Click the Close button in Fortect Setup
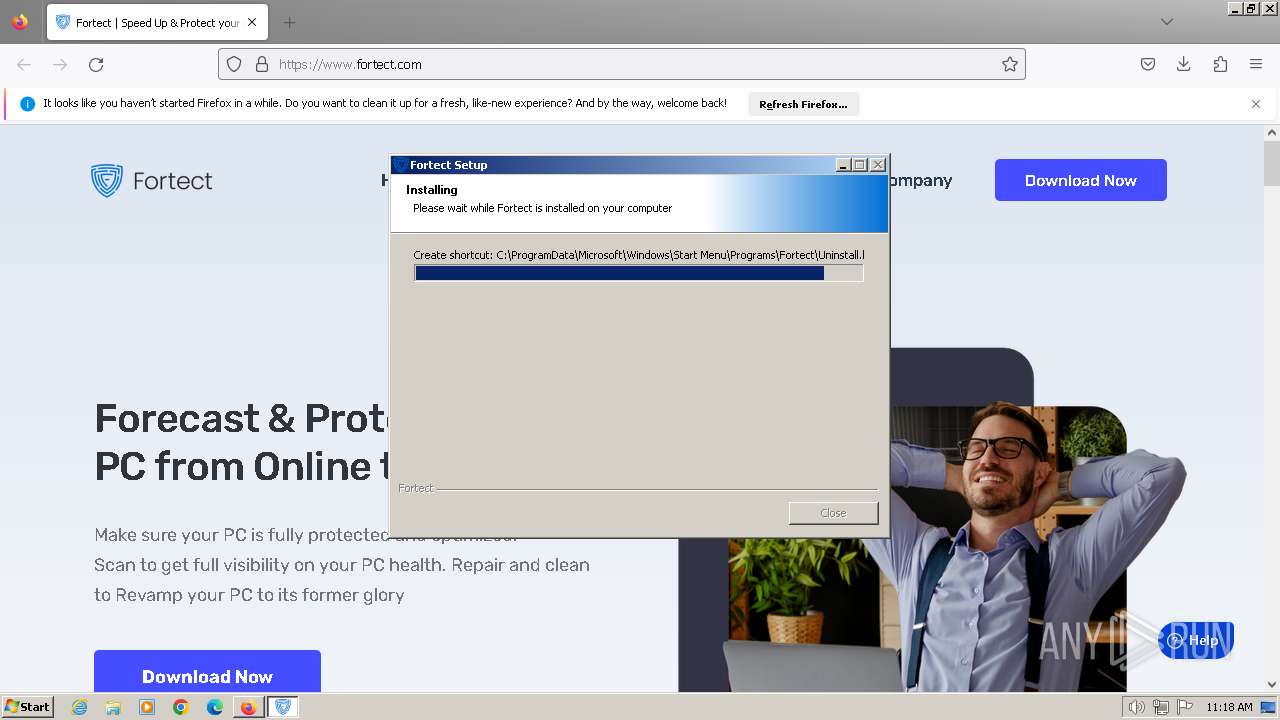This screenshot has height=720, width=1280. tap(833, 513)
